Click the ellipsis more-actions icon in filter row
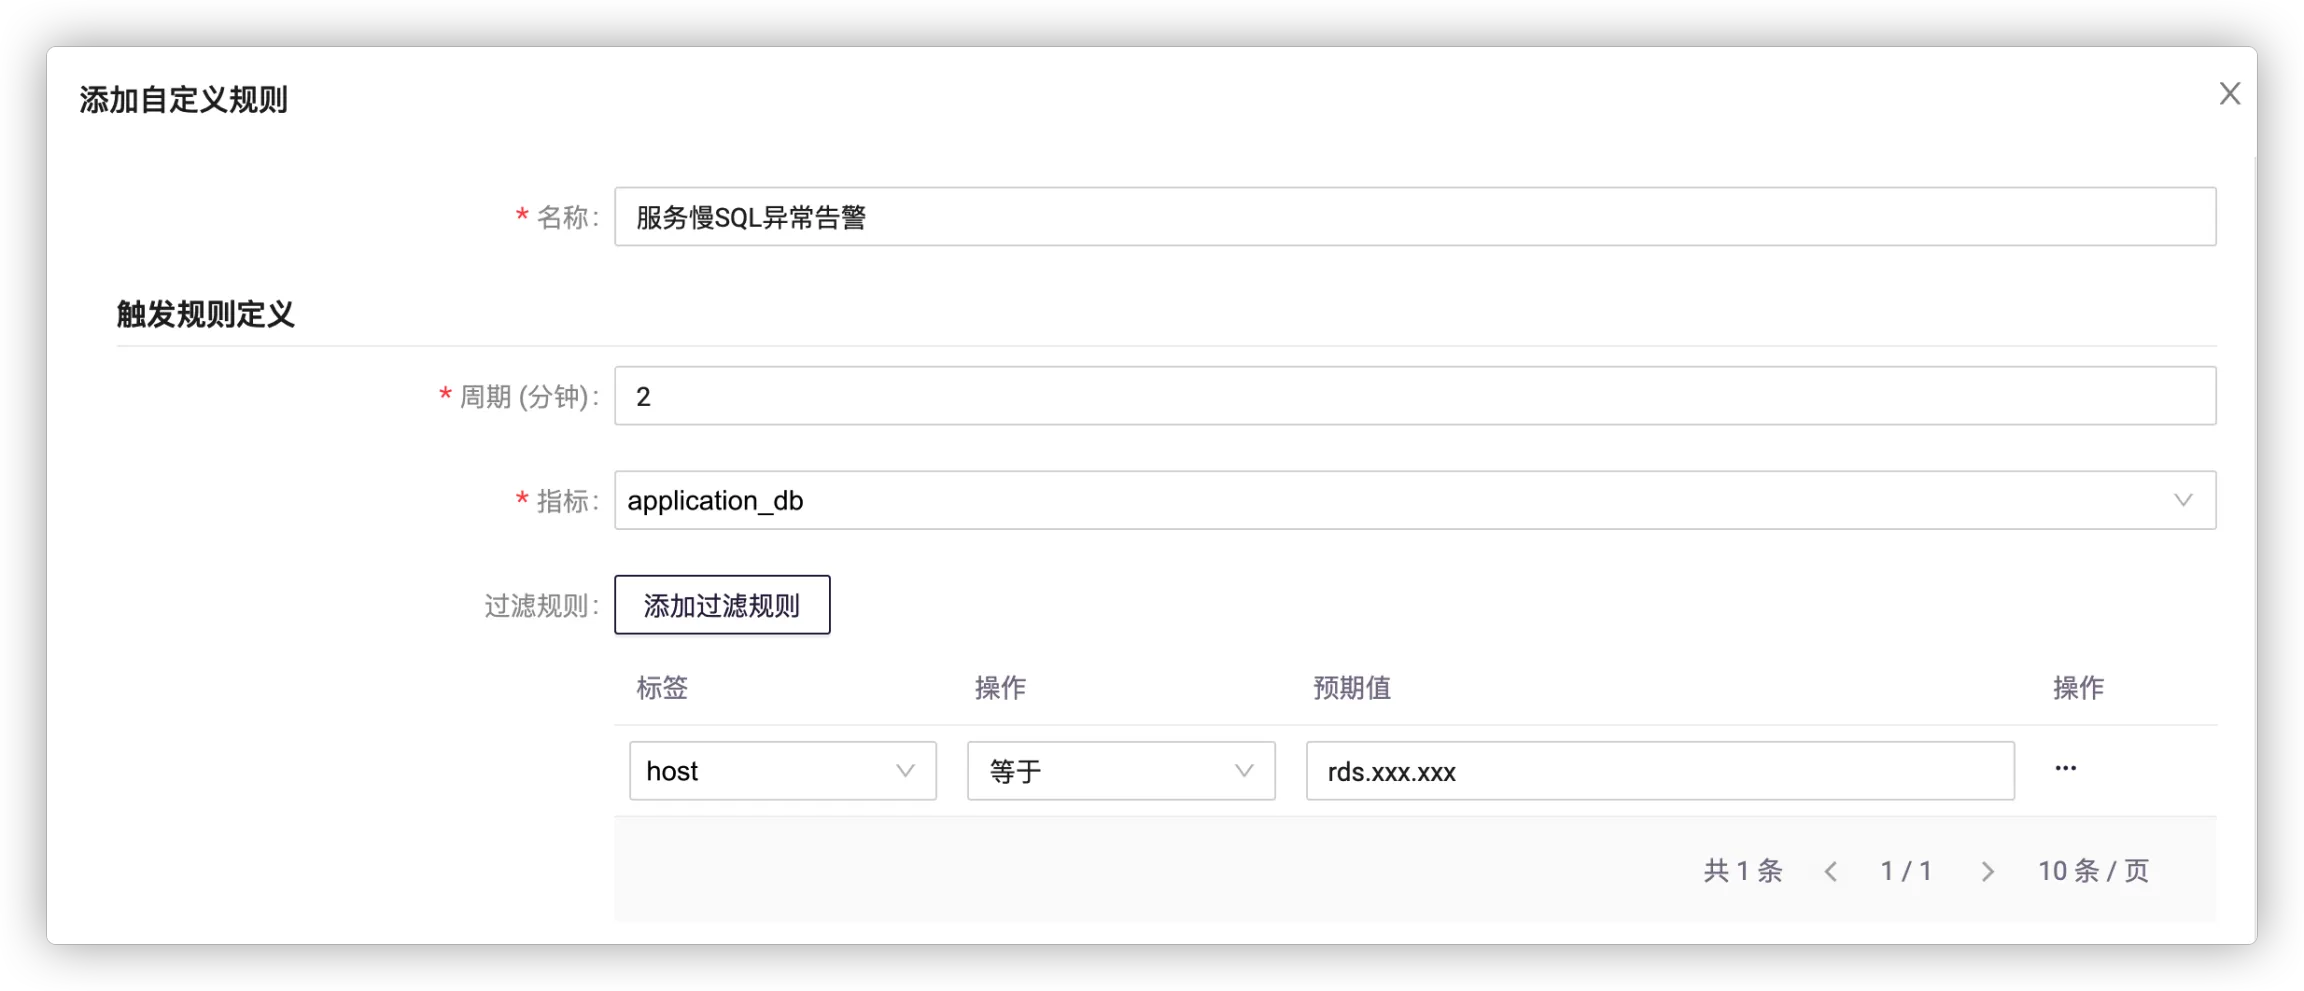 2065,769
